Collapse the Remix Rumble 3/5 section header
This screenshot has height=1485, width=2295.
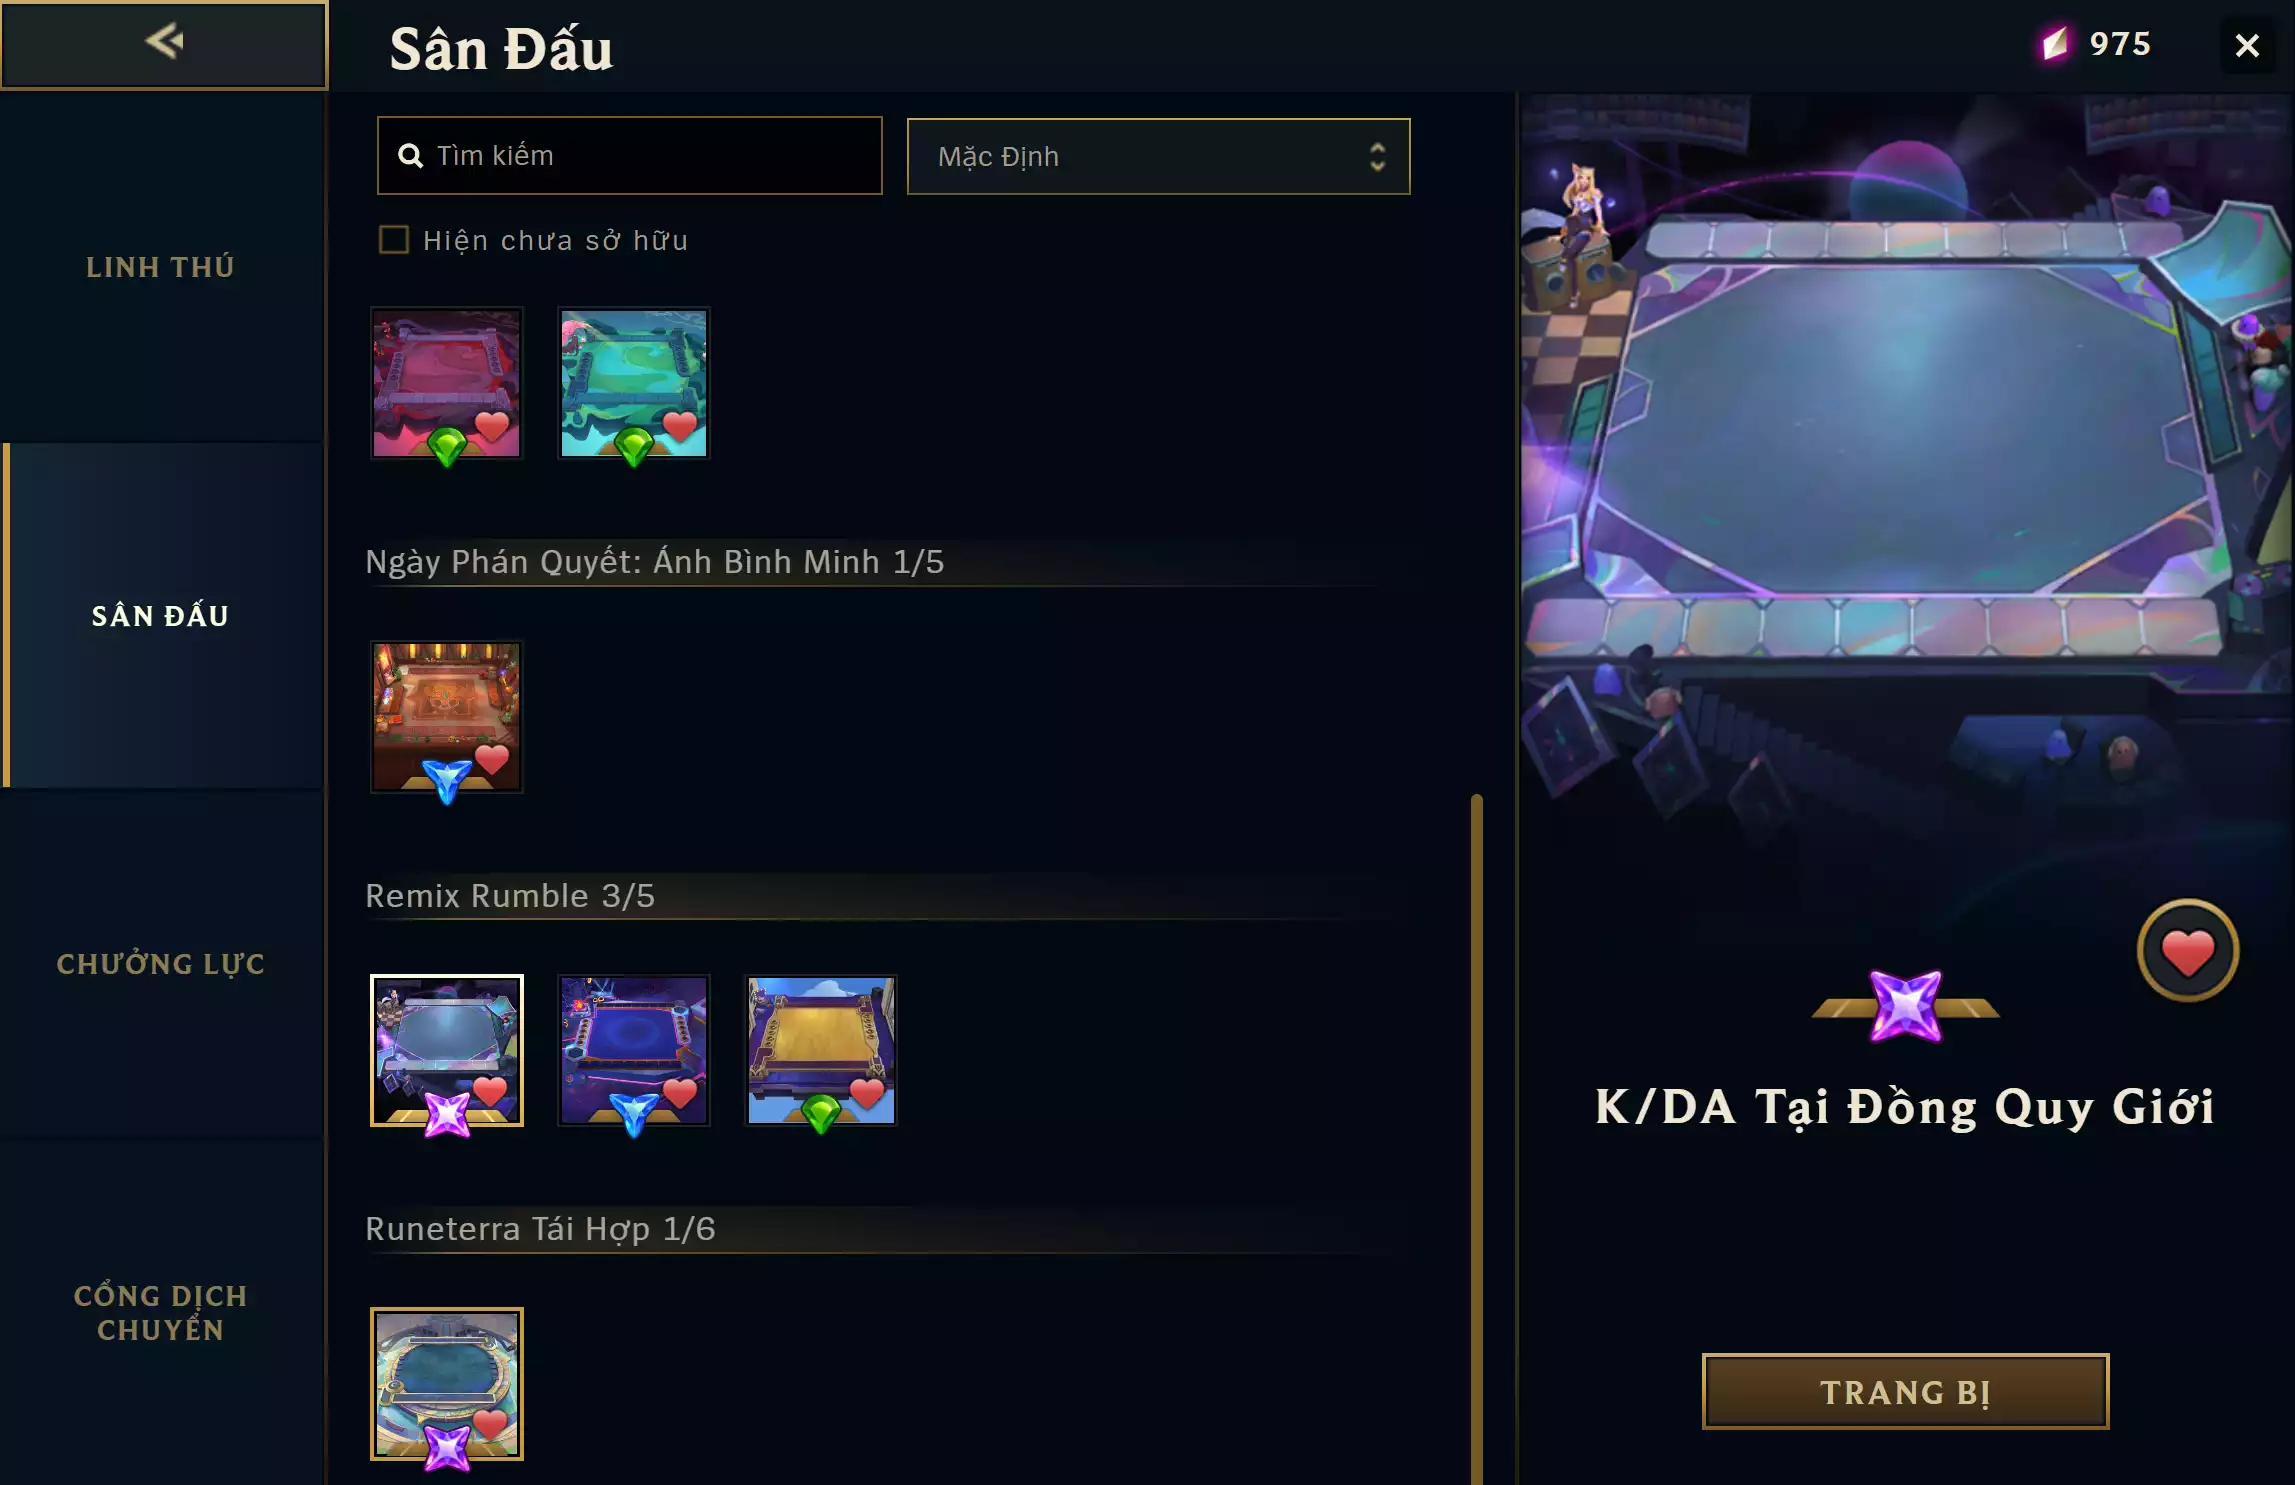(x=510, y=896)
